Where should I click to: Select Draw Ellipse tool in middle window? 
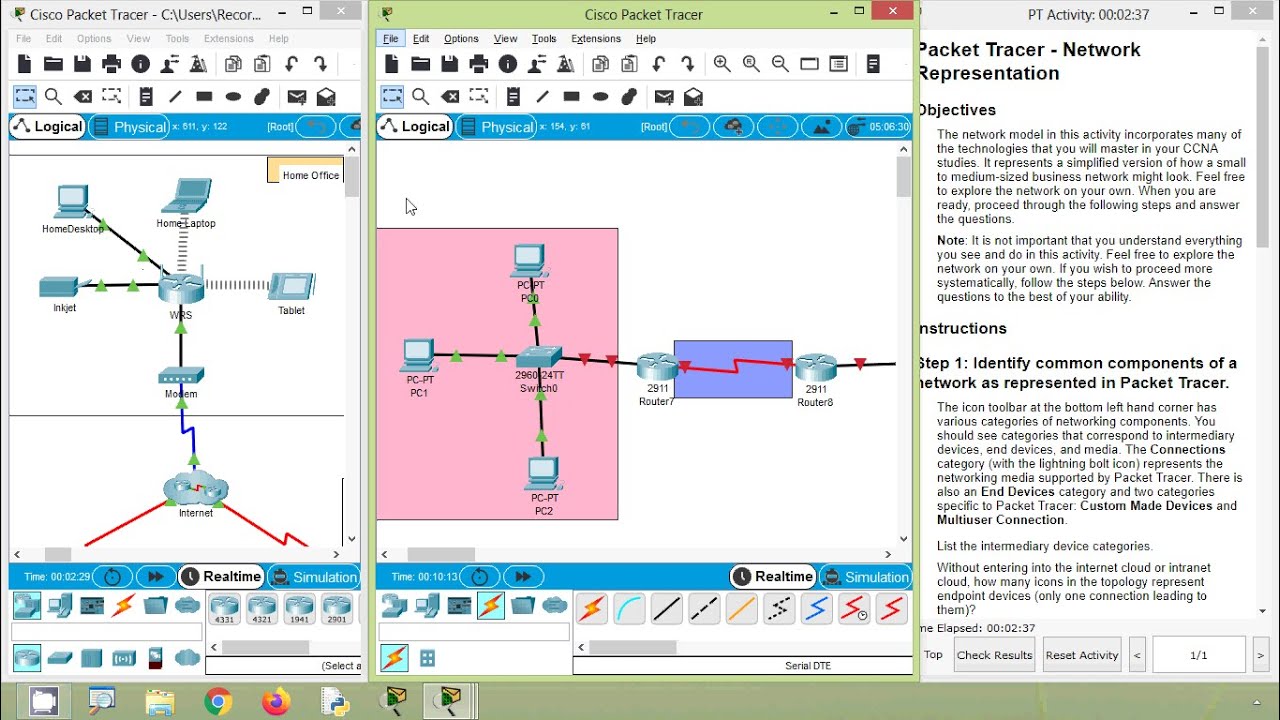(x=600, y=97)
